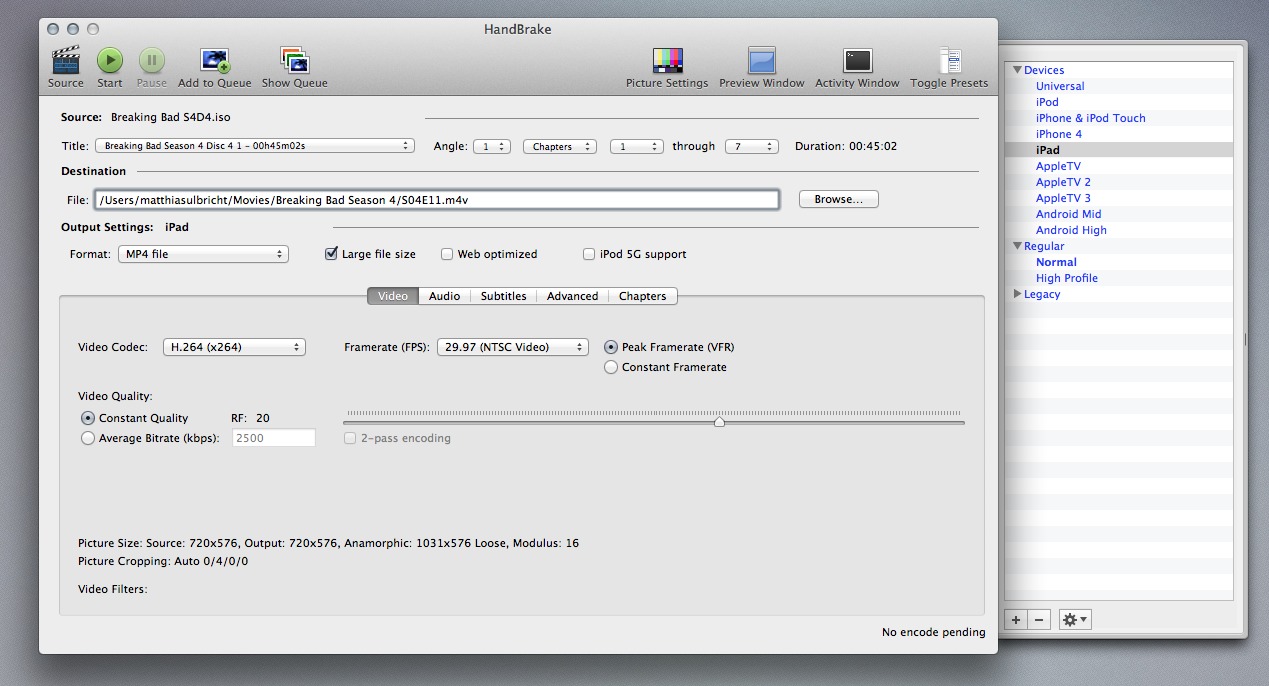This screenshot has height=686, width=1269.
Task: Open the Activity Window terminal icon
Action: tap(857, 61)
